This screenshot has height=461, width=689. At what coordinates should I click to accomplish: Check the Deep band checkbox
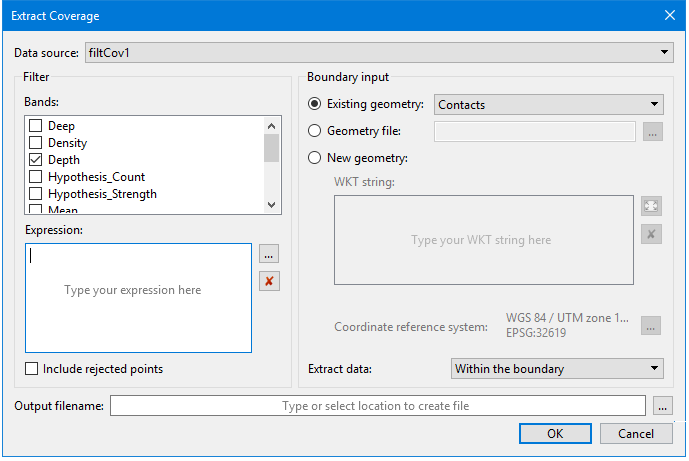point(36,126)
